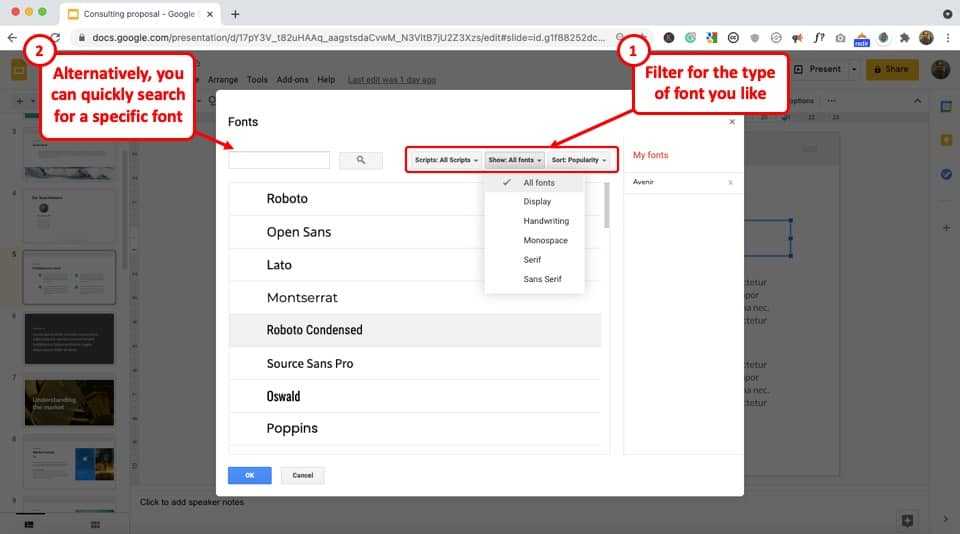Close the Fonts dialog with X

click(732, 121)
